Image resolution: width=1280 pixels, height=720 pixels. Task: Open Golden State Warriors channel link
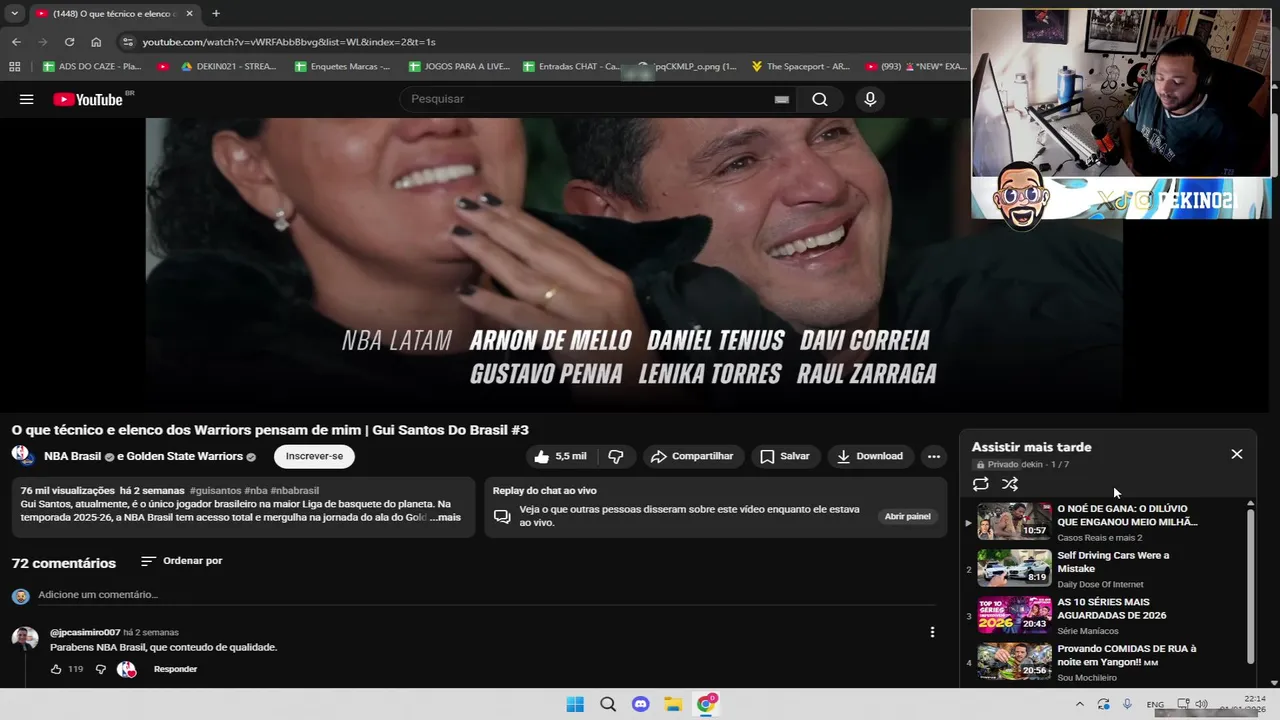tap(186, 456)
